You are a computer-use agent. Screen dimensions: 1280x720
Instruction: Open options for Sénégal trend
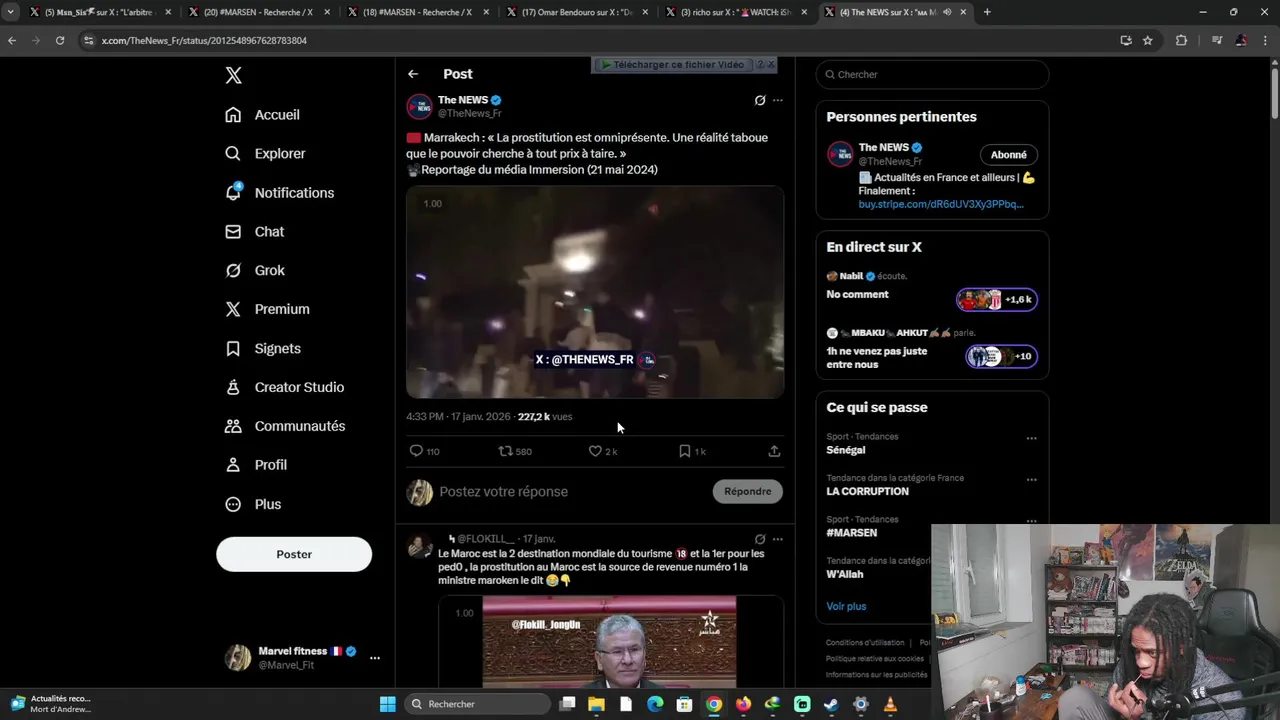pos(1031,438)
